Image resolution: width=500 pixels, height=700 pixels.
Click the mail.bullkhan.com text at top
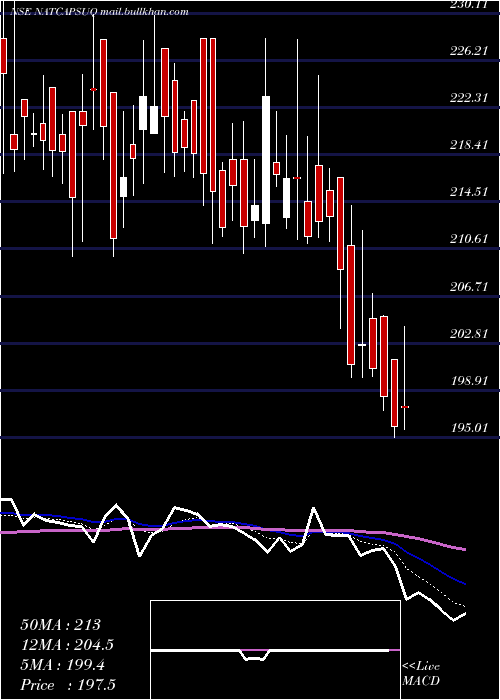(x=144, y=12)
